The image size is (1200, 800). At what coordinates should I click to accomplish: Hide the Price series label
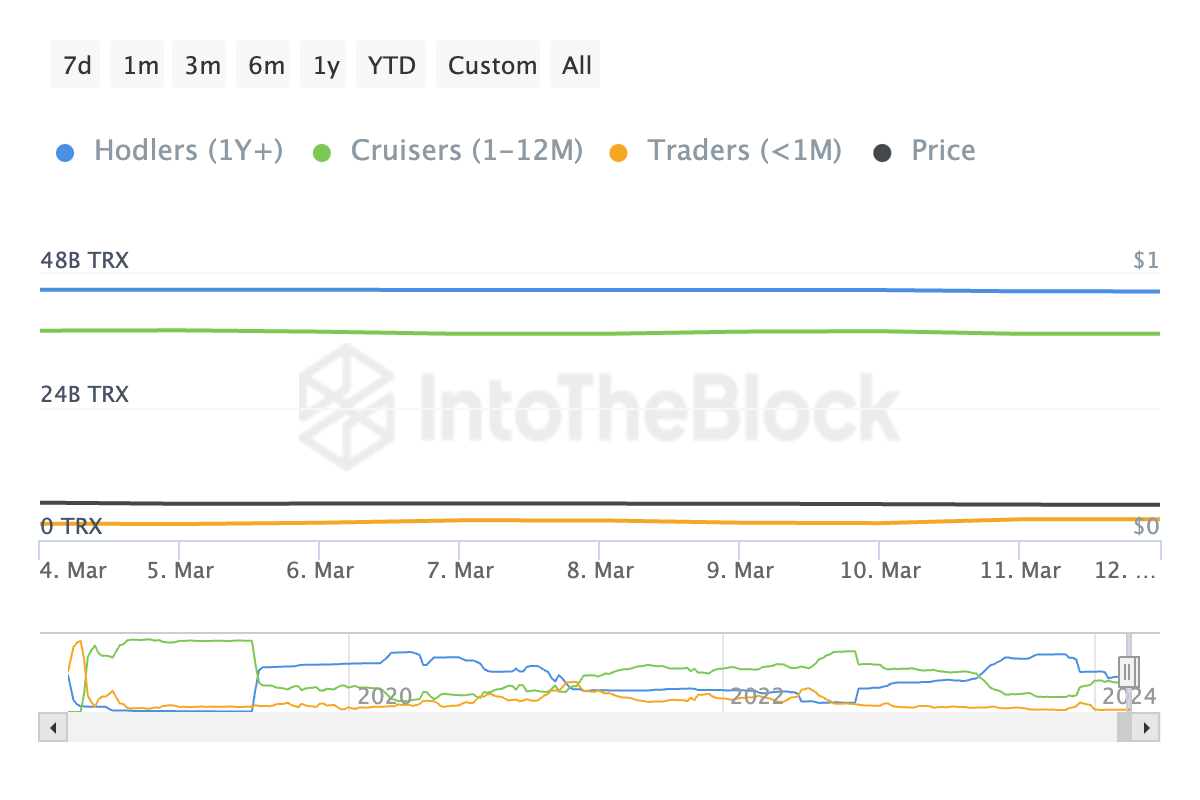tap(943, 151)
